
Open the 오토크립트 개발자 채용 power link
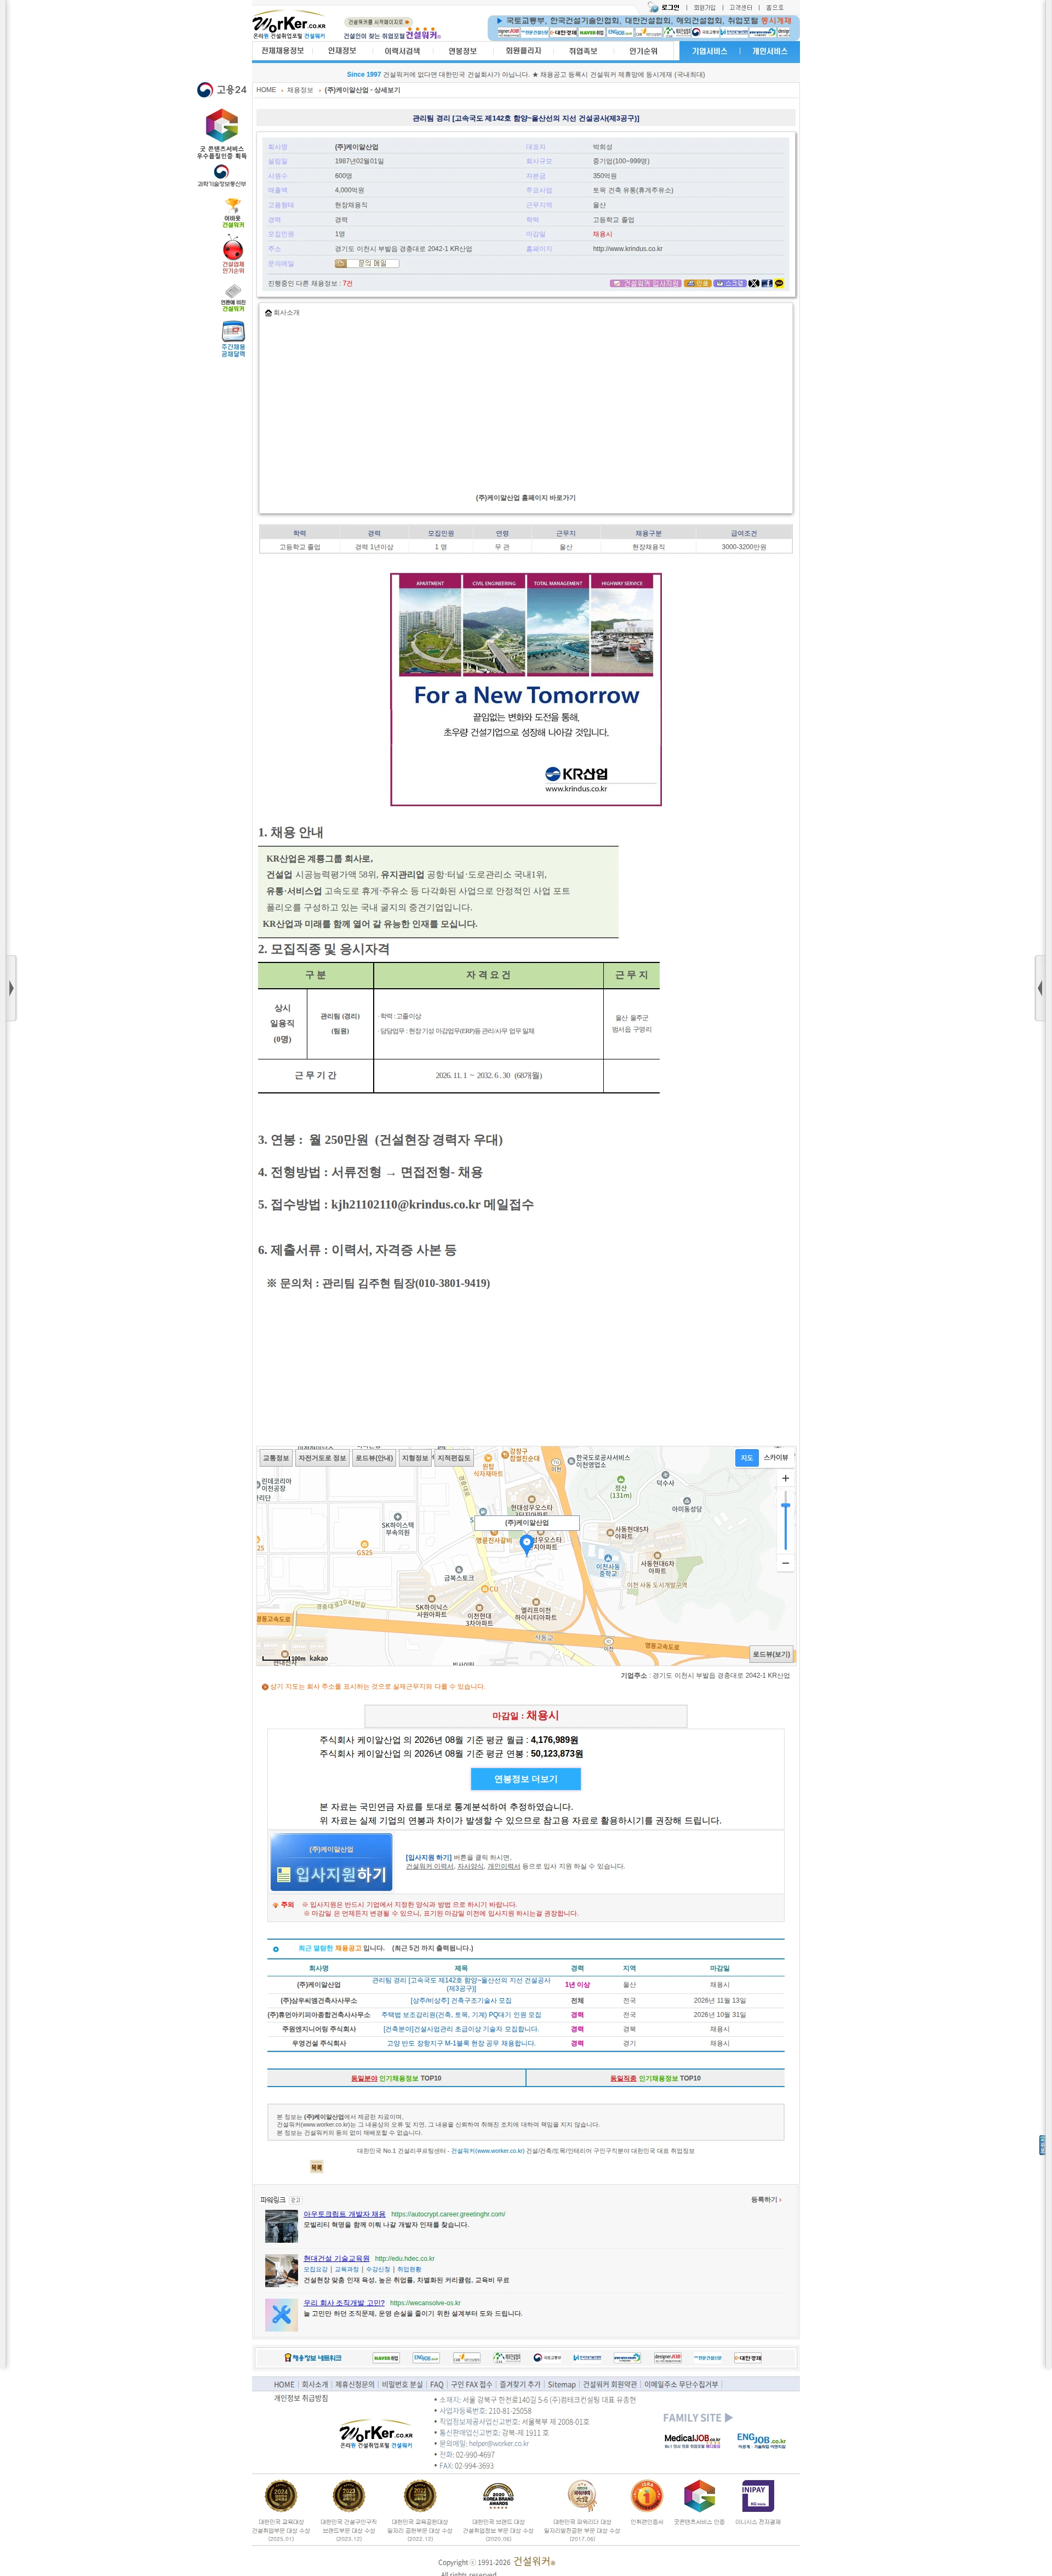click(344, 2214)
